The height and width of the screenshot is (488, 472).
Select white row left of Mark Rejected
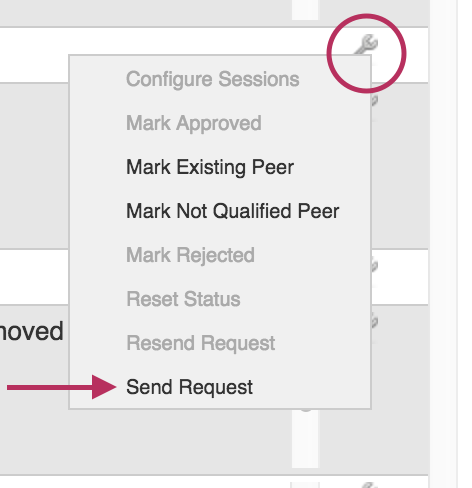34,277
